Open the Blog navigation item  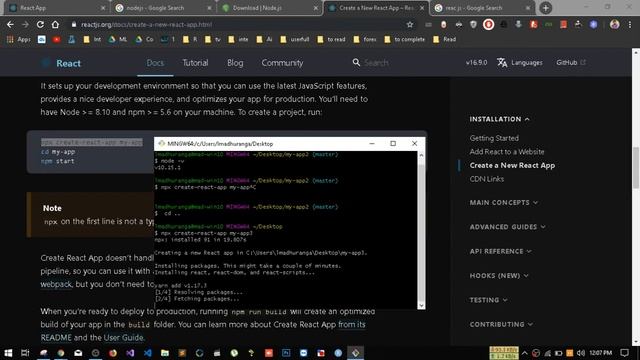235,63
